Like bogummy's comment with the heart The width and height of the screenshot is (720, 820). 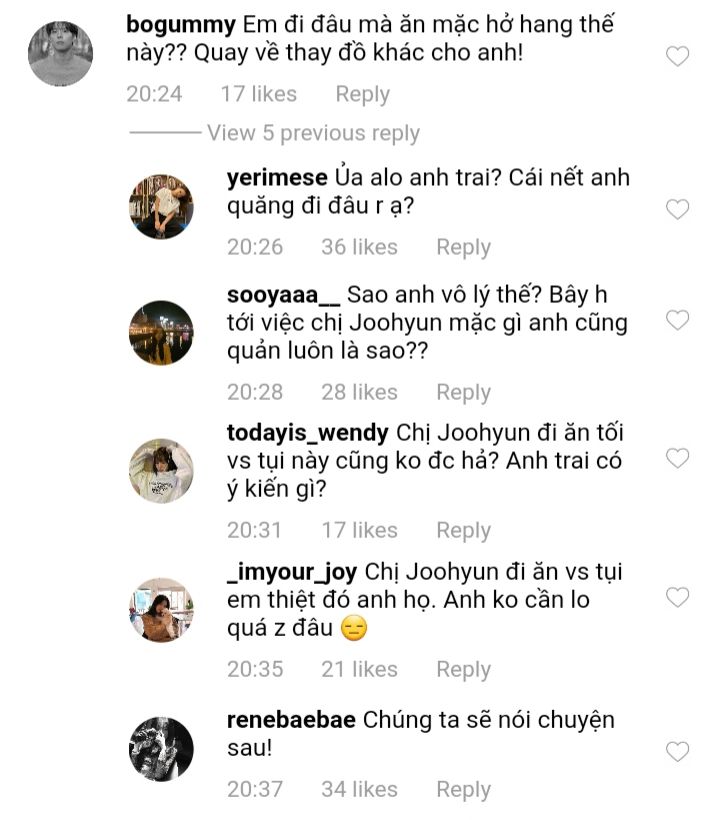click(x=677, y=57)
